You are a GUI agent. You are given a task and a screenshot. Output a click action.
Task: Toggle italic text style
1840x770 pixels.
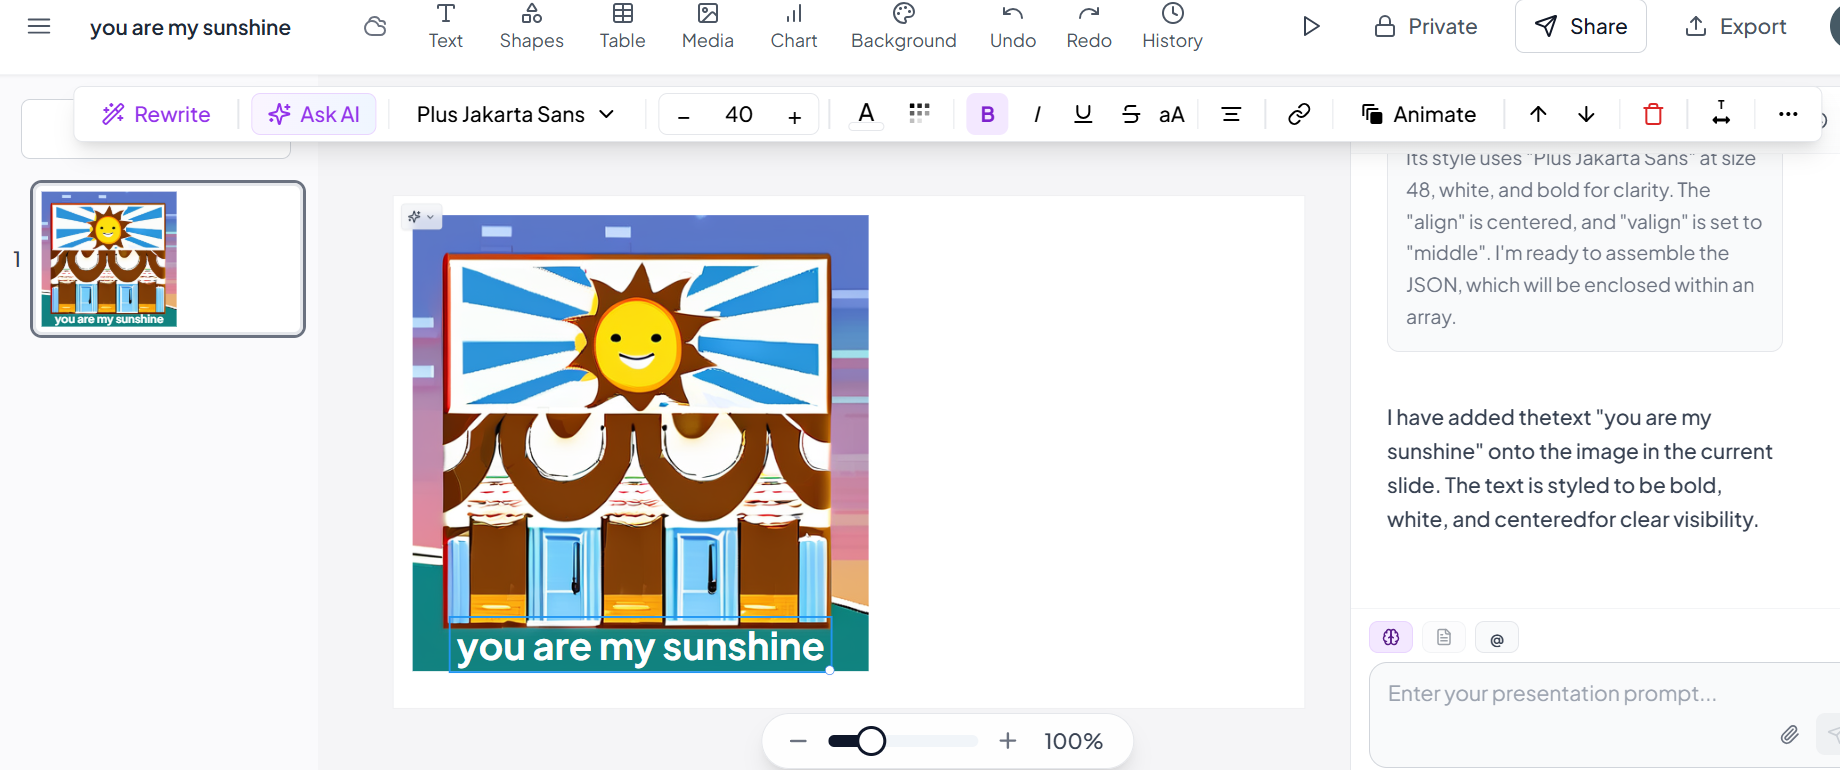pyautogui.click(x=1037, y=115)
